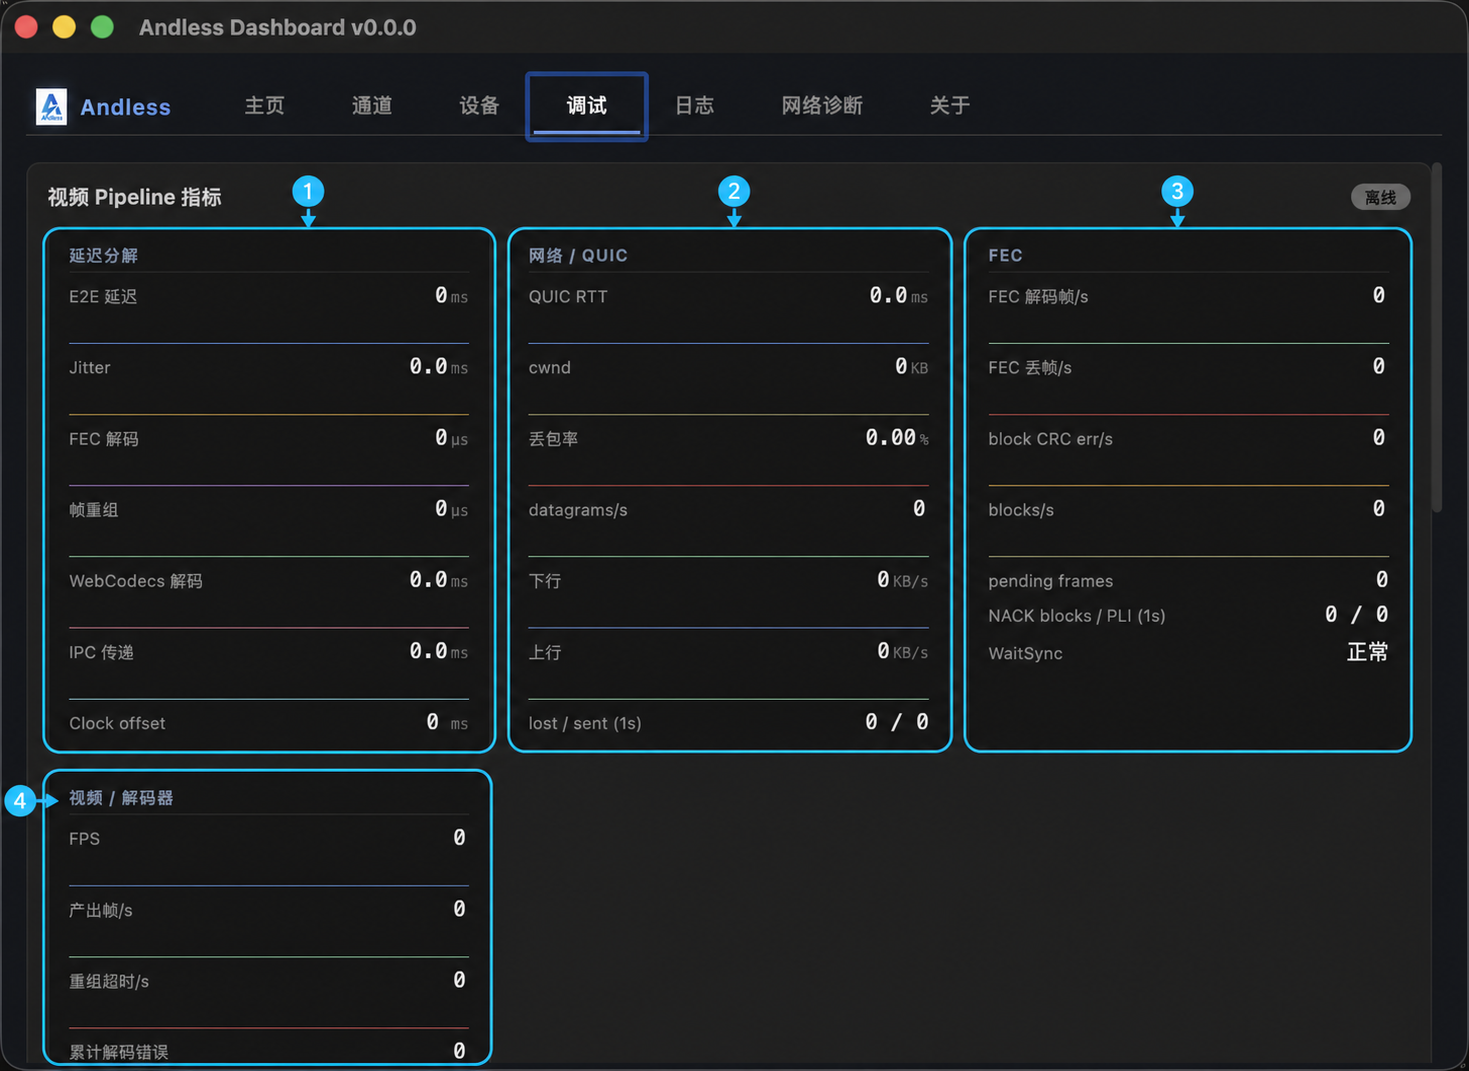Click the 丢包率 metric label
This screenshot has width=1469, height=1071.
pos(553,439)
